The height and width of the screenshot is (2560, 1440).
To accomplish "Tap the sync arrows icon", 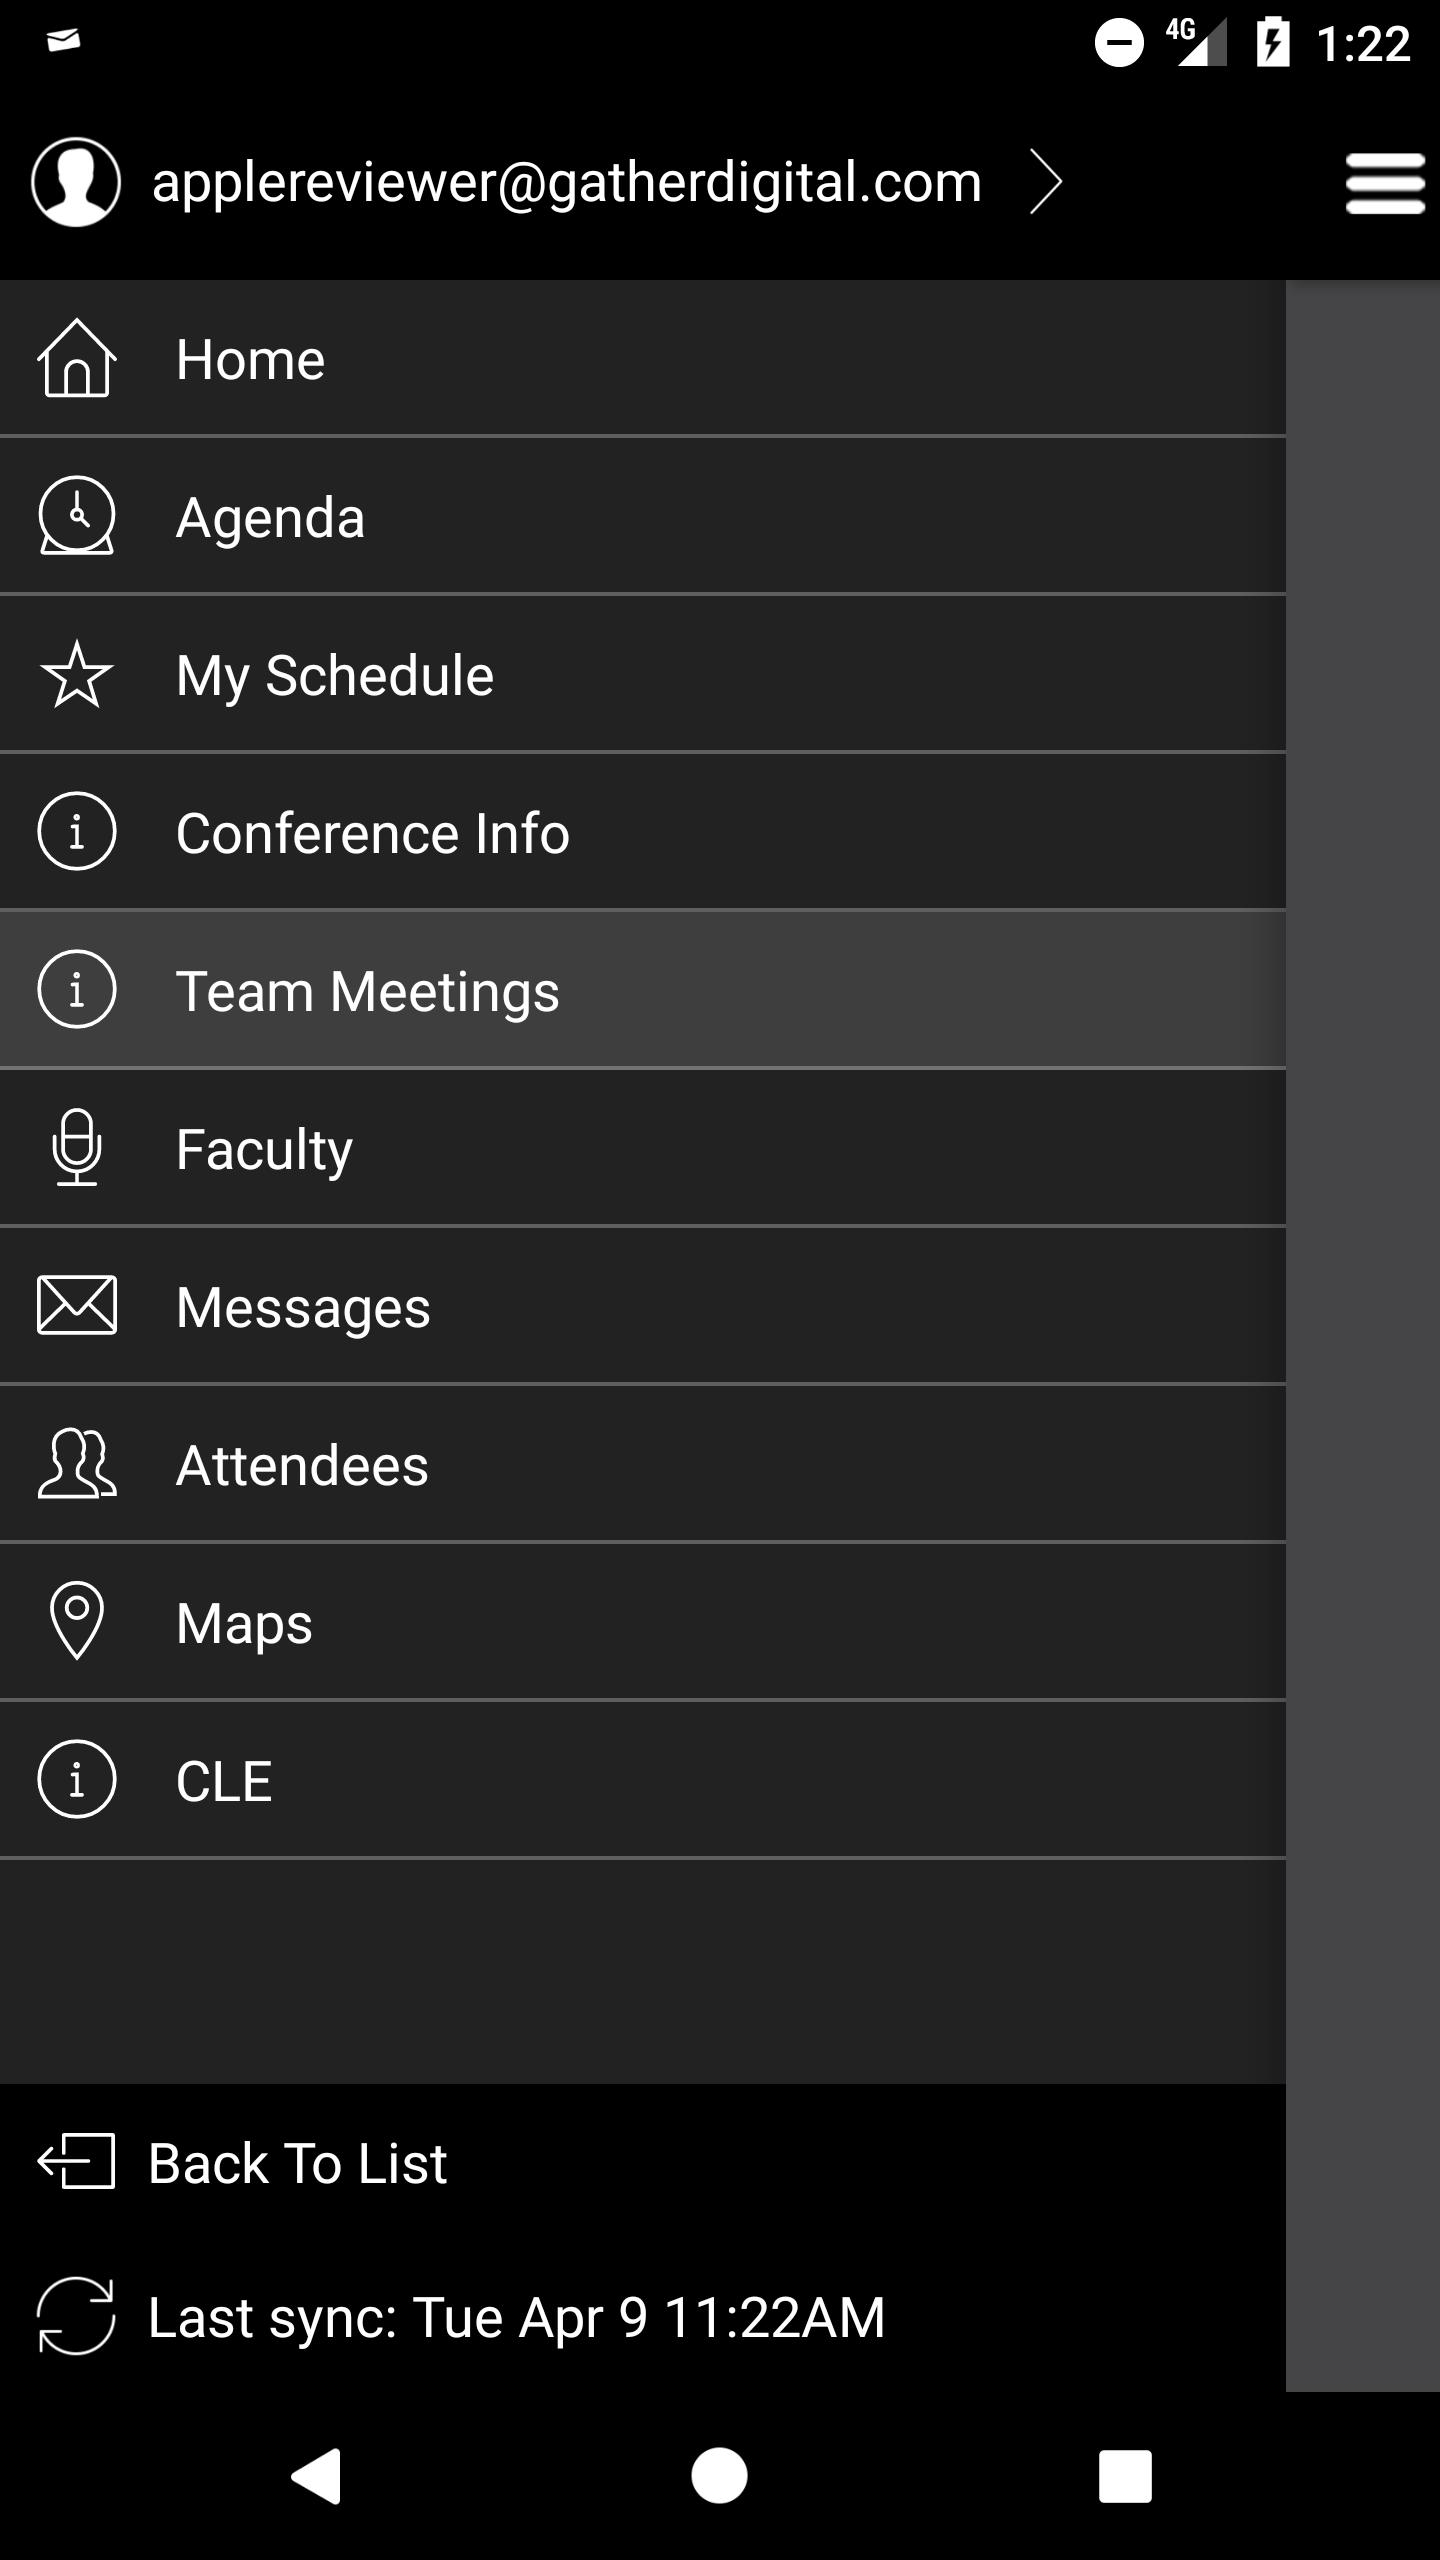I will 76,2316.
